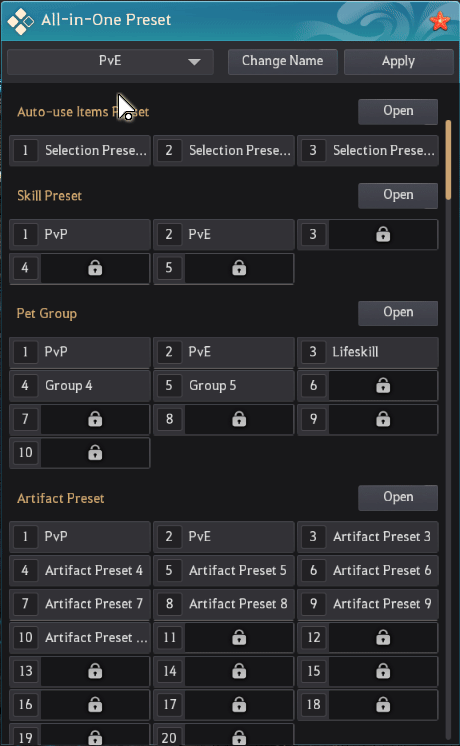Select first Selection Preset auto-use slot

80,151
